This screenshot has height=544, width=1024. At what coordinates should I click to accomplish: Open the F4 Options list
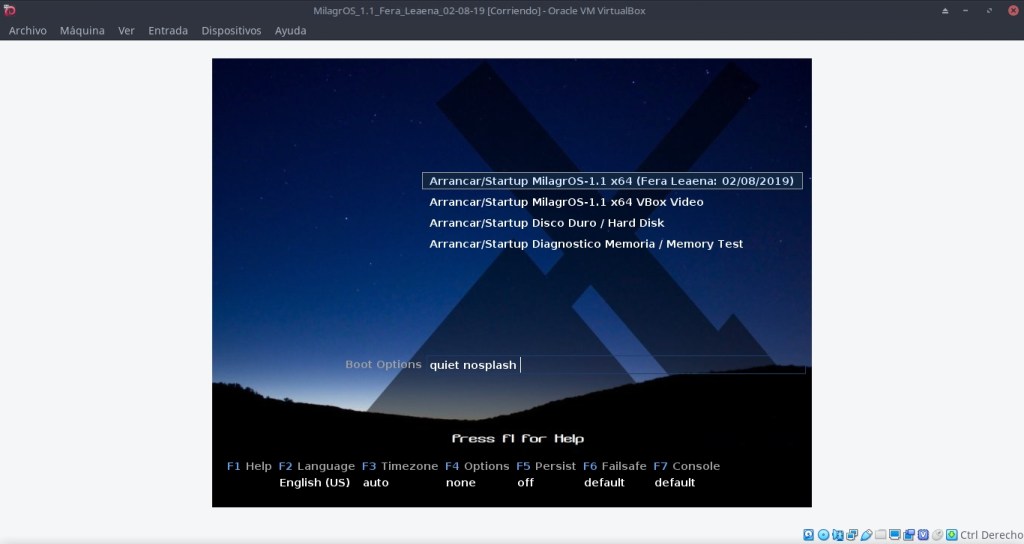pyautogui.click(x=477, y=466)
